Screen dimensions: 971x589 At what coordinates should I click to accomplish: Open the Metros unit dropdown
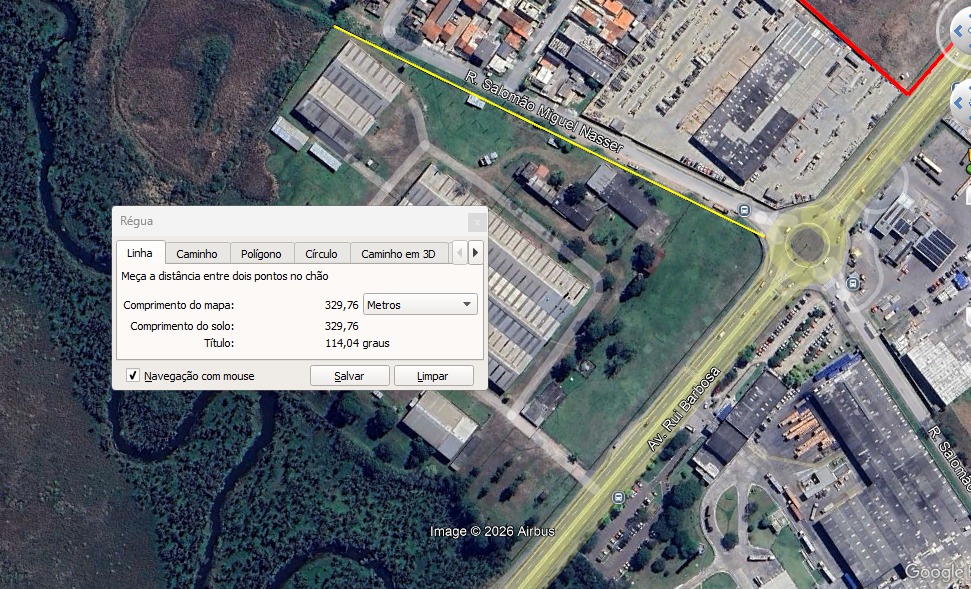[x=421, y=305]
